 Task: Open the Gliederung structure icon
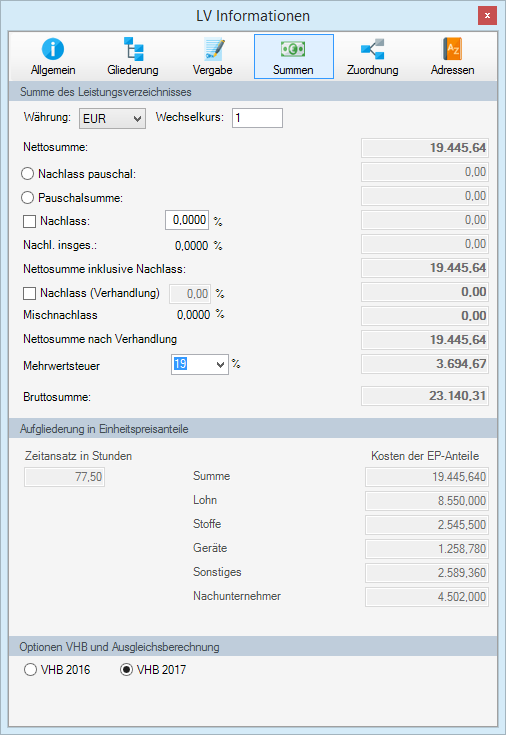(x=133, y=49)
